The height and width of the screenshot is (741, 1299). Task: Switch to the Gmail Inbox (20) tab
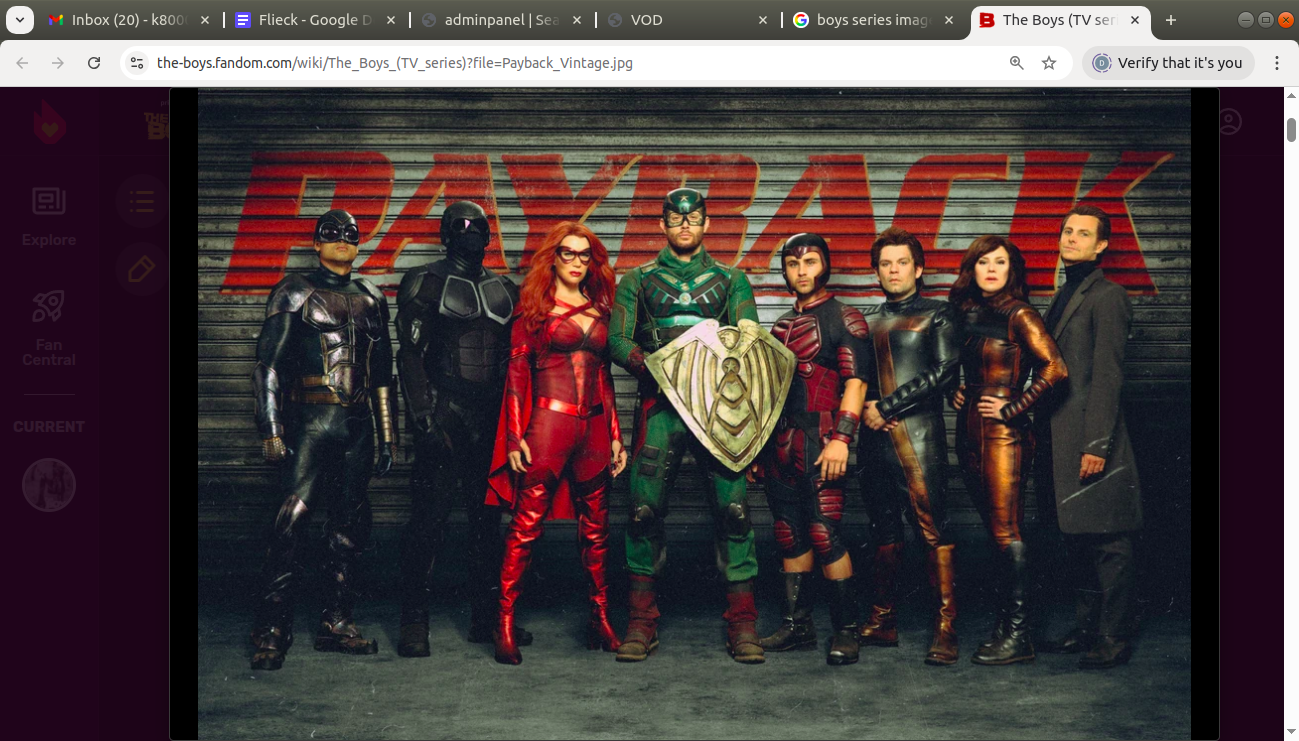(127, 20)
